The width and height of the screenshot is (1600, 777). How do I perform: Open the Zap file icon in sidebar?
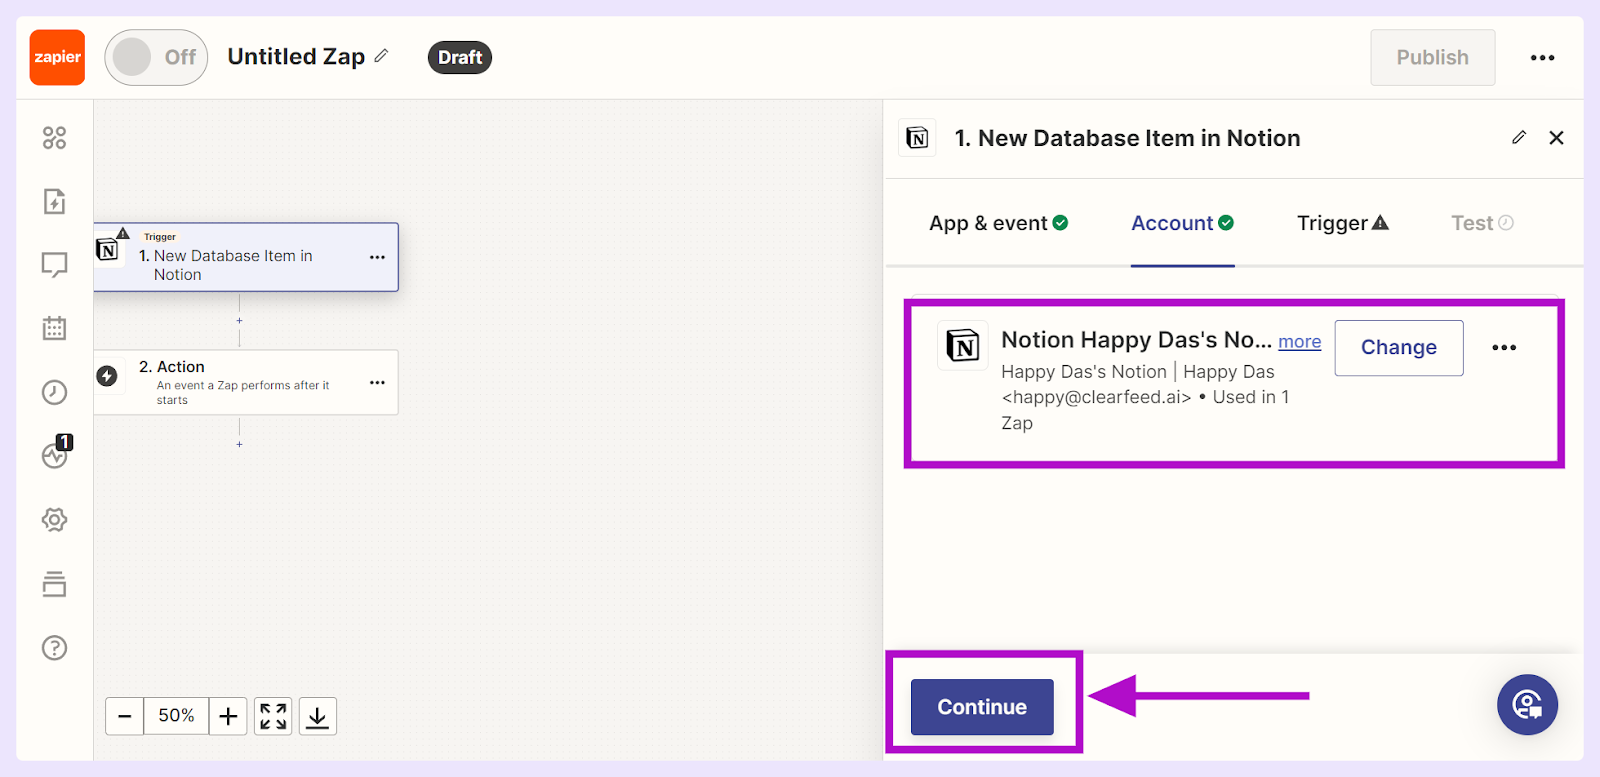[x=54, y=201]
